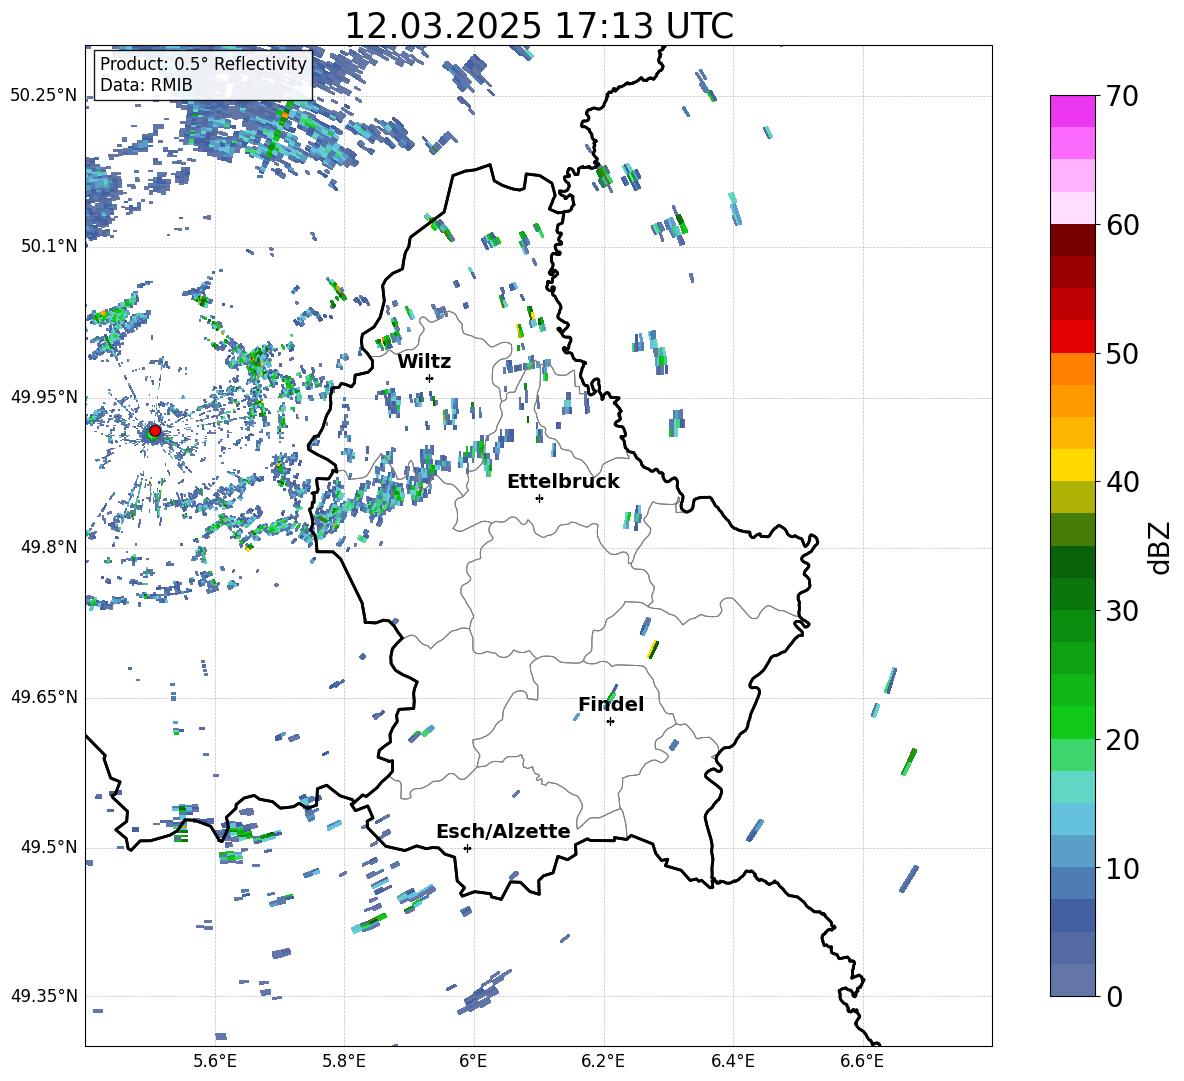This screenshot has height=1081, width=1184.
Task: Click the colorbar tick value 40
Action: 1122,482
